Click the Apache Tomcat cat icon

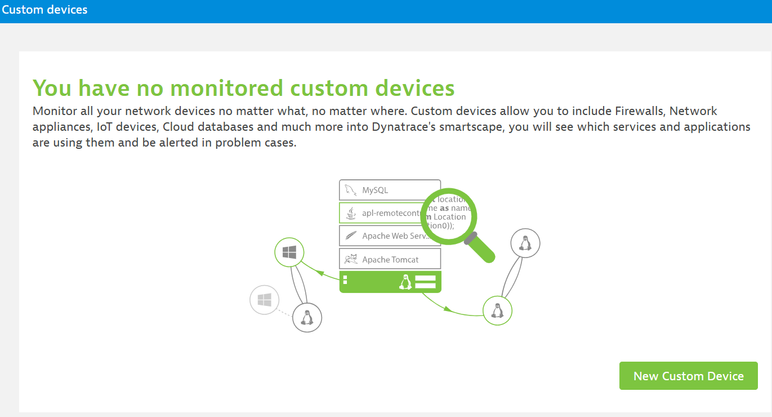[351, 259]
